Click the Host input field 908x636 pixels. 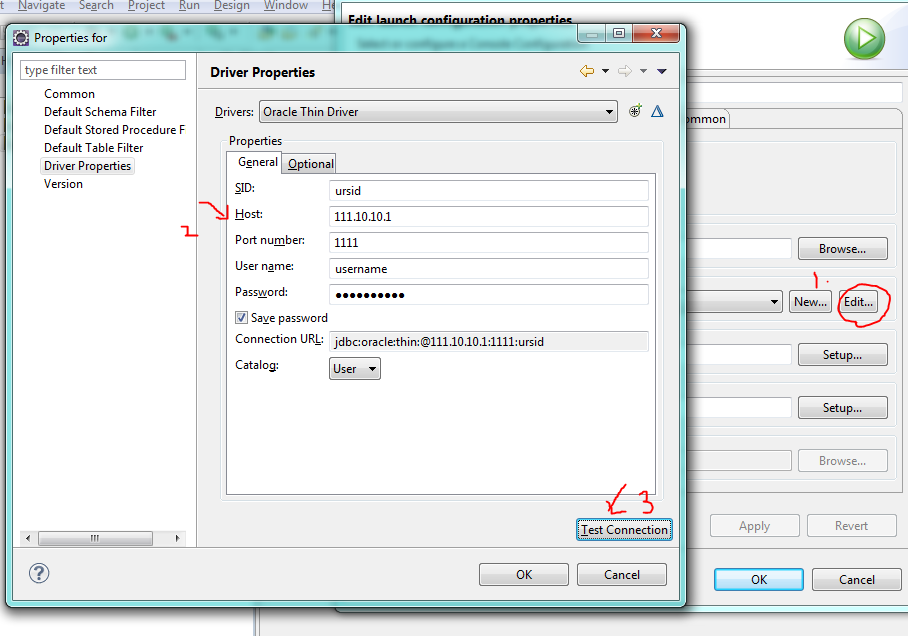pos(489,217)
